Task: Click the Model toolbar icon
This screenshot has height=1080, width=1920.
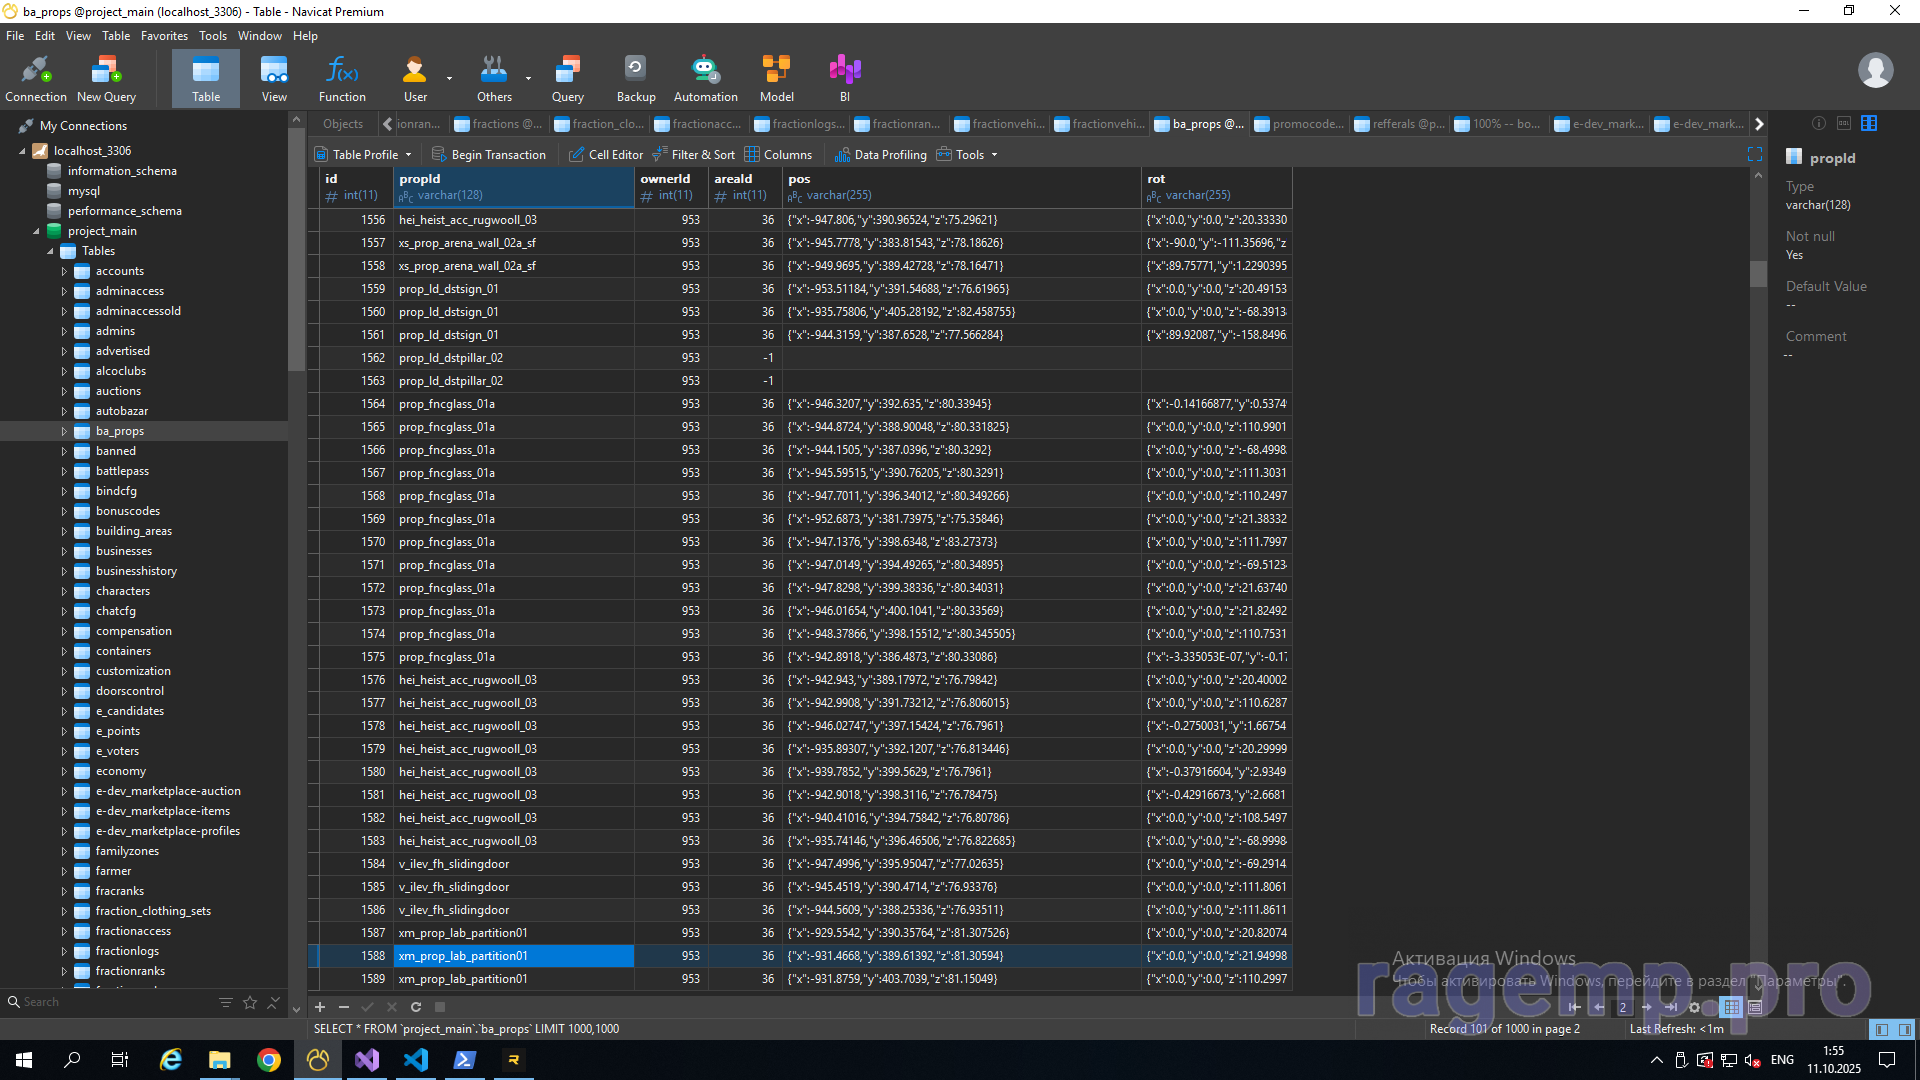Action: coord(776,79)
